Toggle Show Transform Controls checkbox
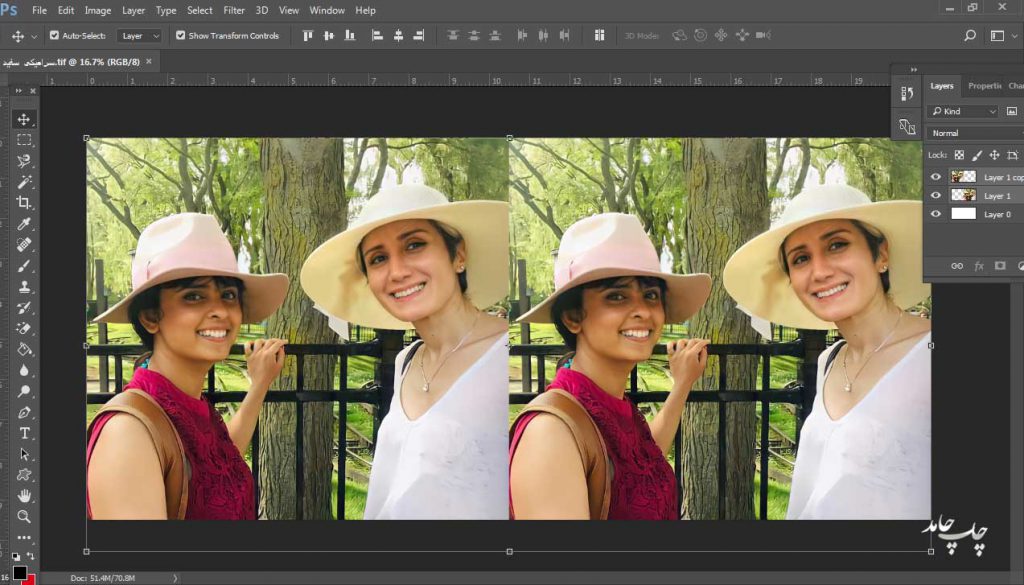This screenshot has width=1024, height=585. pyautogui.click(x=180, y=35)
